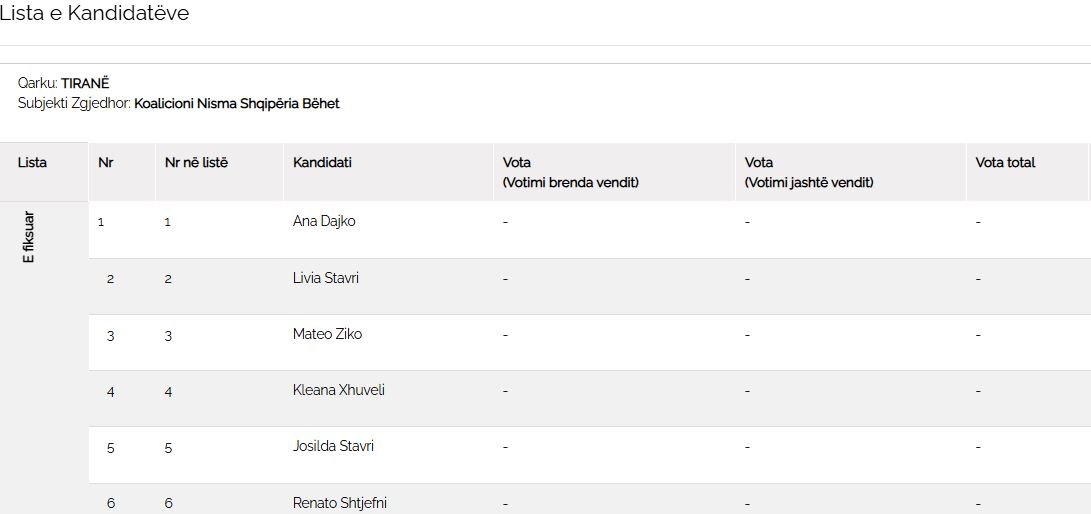Click the 'Vota (Votimi jashtë vendit)' header
The image size is (1091, 514).
click(x=809, y=172)
